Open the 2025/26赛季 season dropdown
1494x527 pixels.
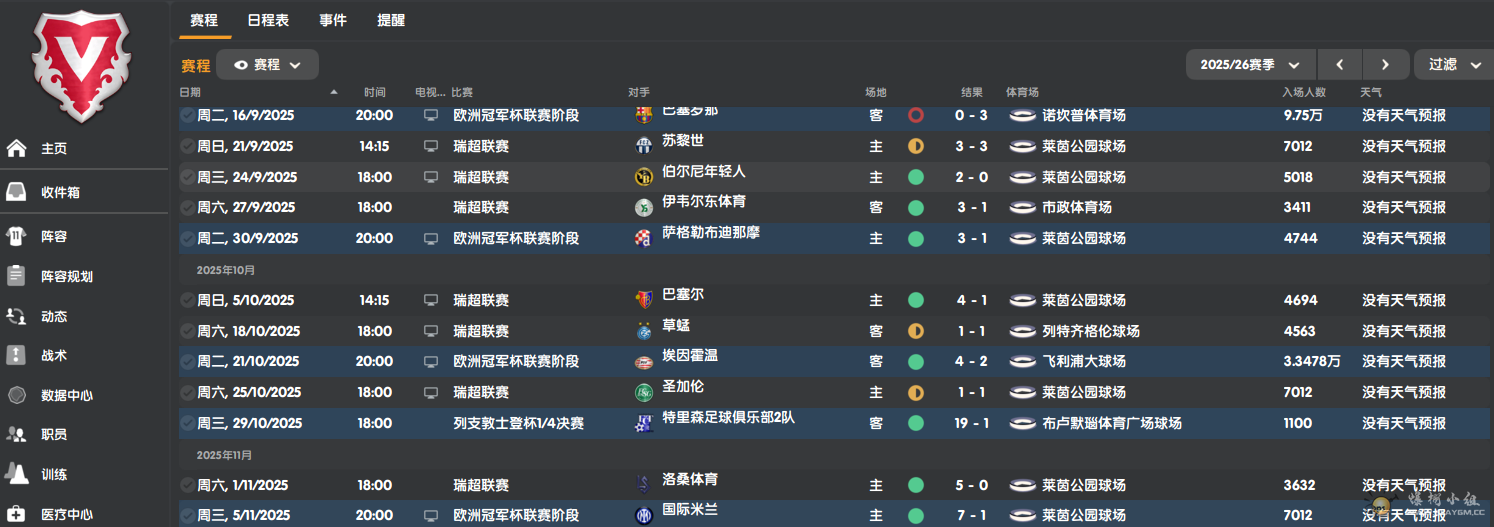pyautogui.click(x=1250, y=65)
